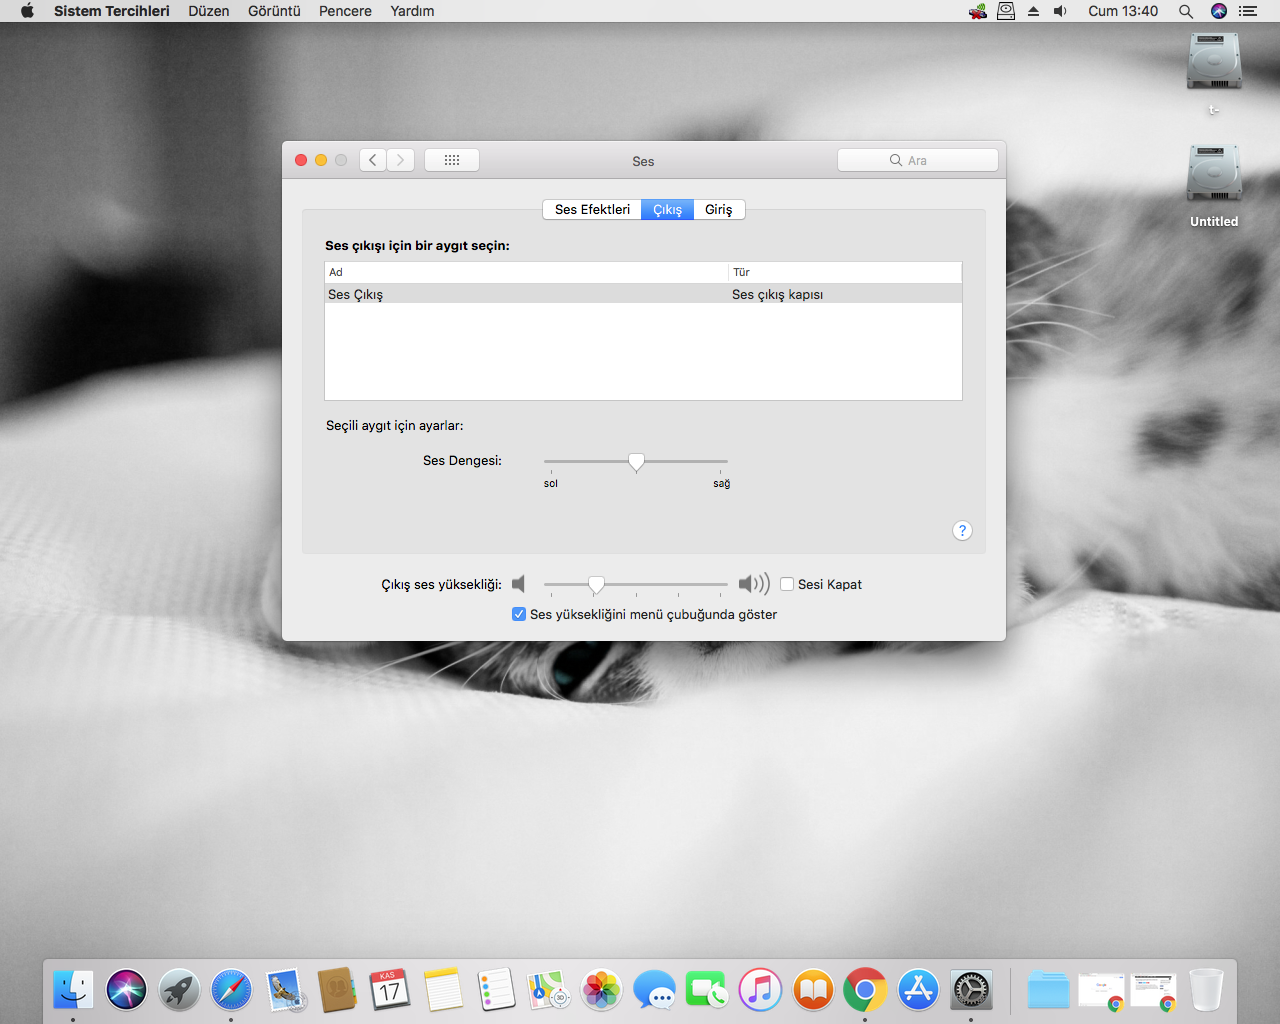Open the Contacts book in Dock
1280x1024 pixels.
click(337, 990)
